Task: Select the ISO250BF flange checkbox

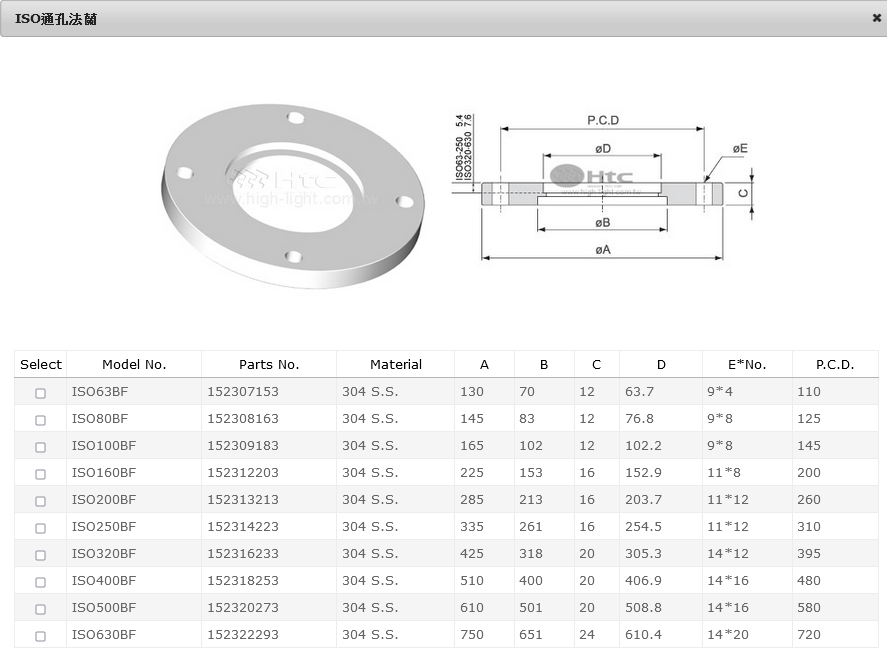Action: point(41,528)
